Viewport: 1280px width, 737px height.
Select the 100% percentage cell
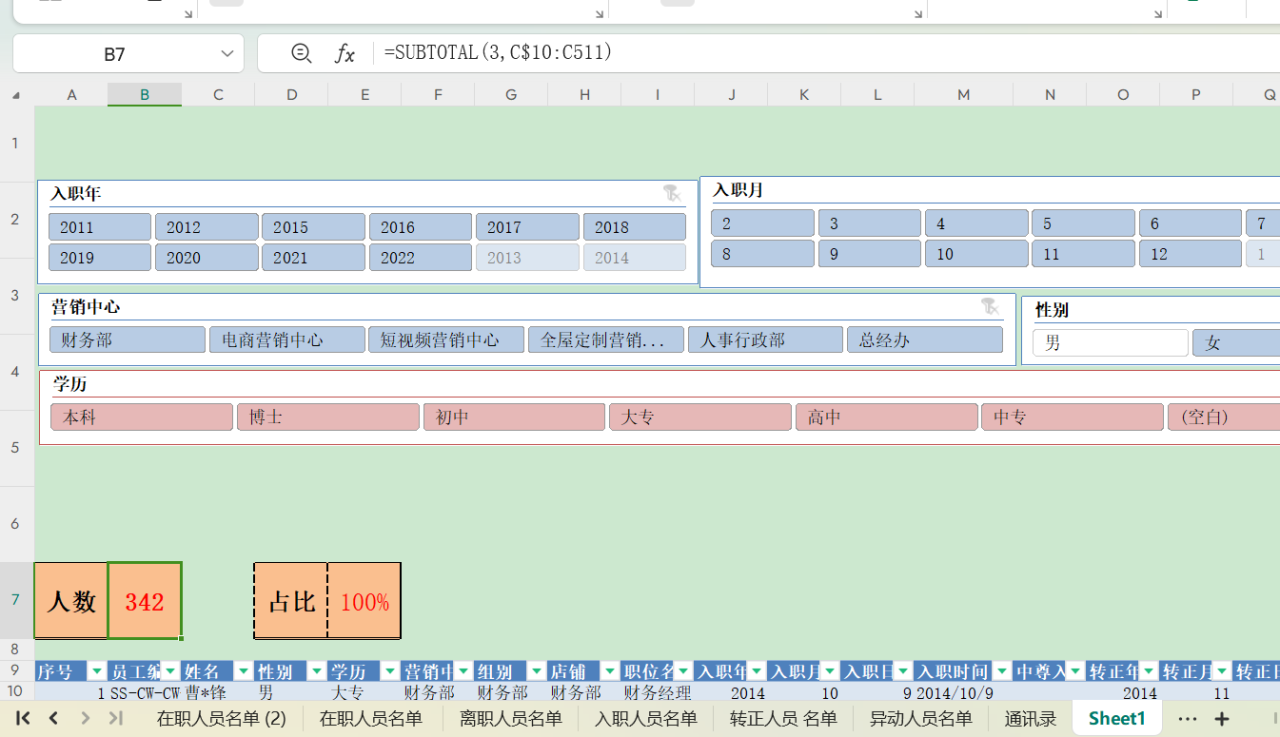pyautogui.click(x=364, y=601)
